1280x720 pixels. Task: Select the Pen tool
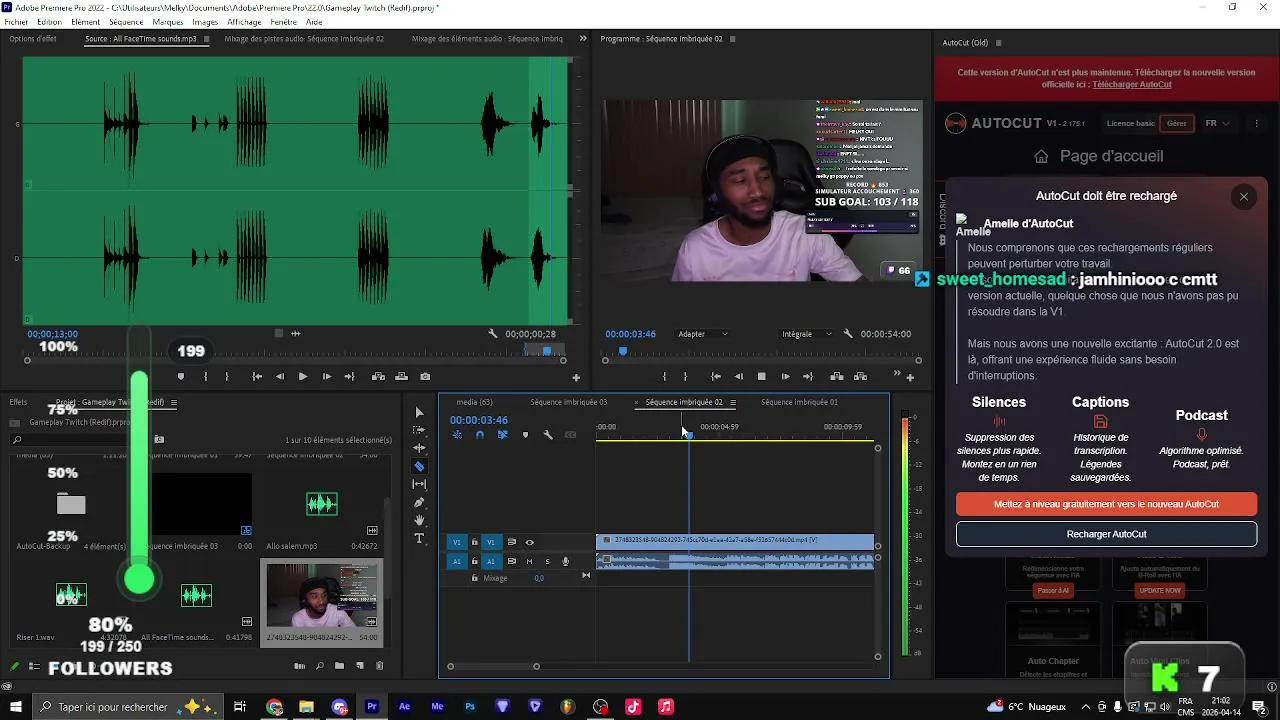419,502
